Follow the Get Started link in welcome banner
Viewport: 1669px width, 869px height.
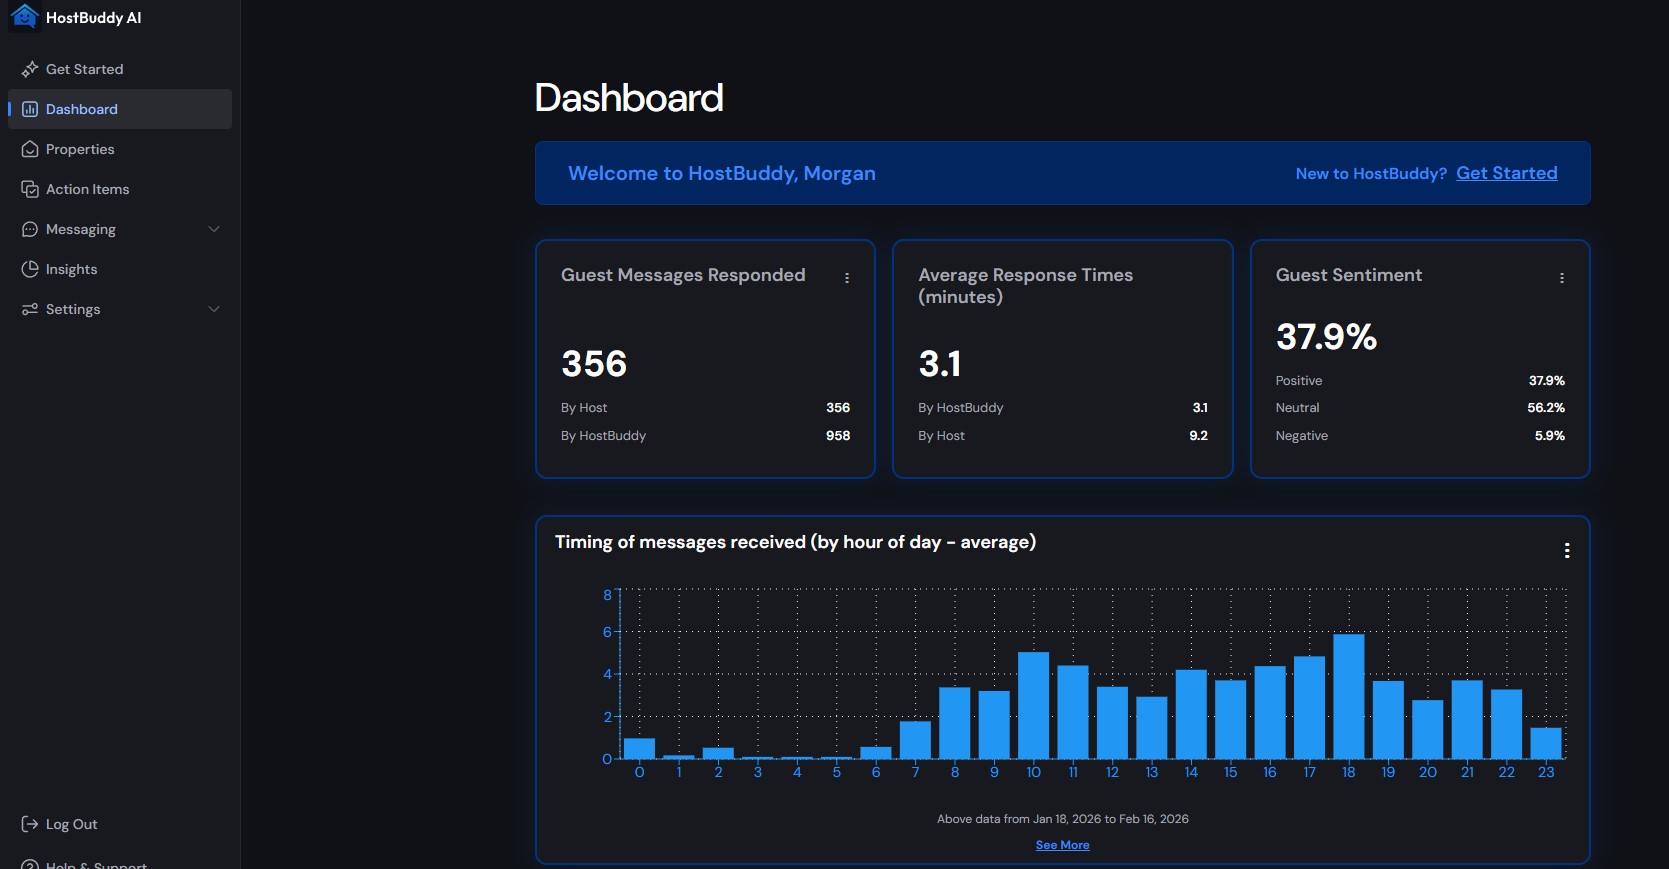click(x=1507, y=173)
